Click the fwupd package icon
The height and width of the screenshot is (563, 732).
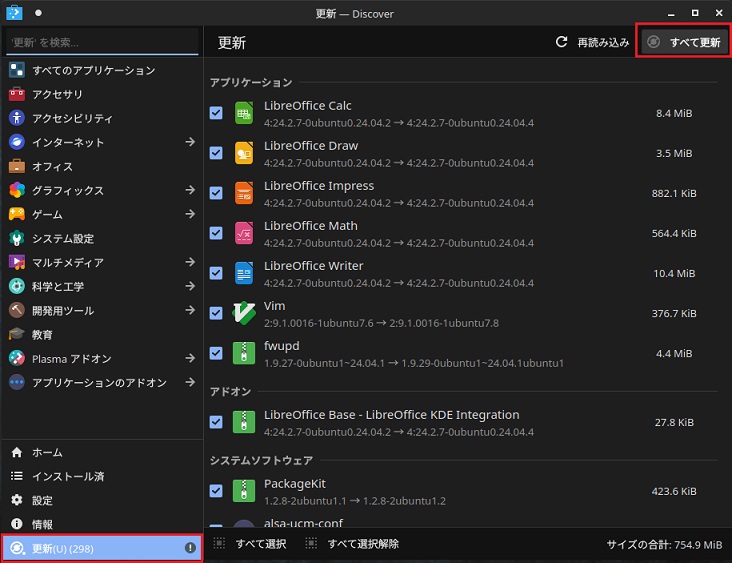point(244,353)
